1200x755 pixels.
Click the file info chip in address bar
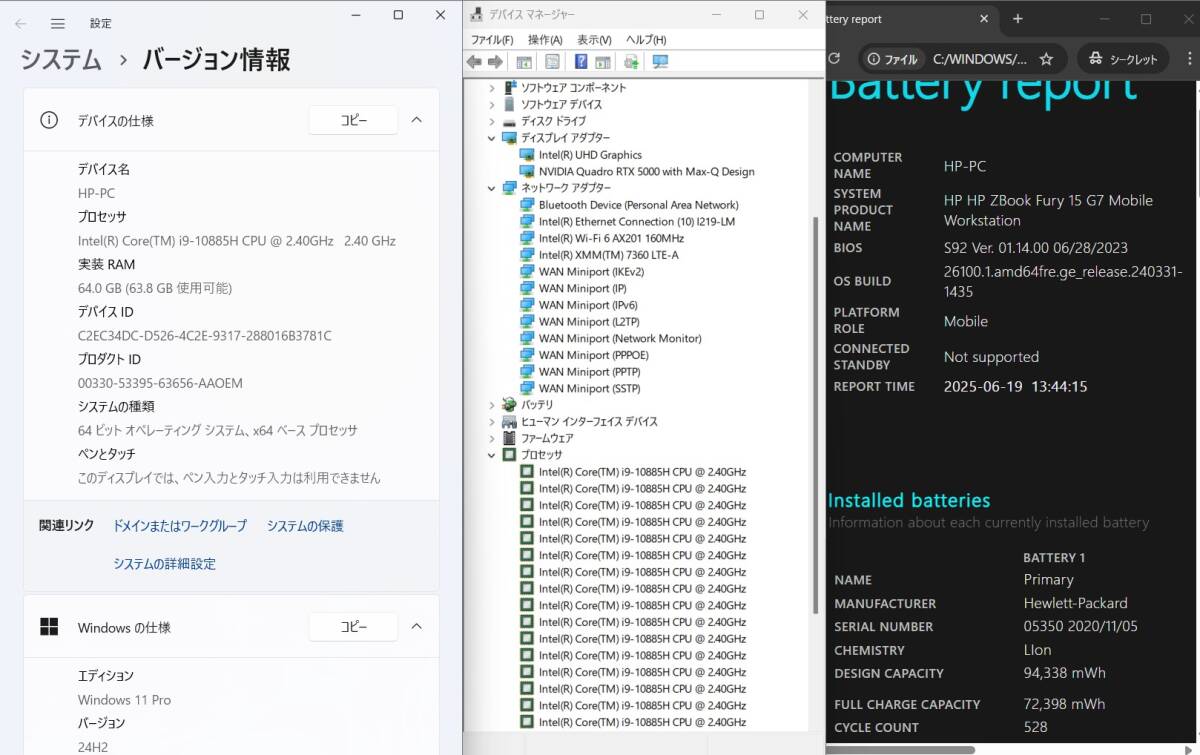click(x=892, y=59)
